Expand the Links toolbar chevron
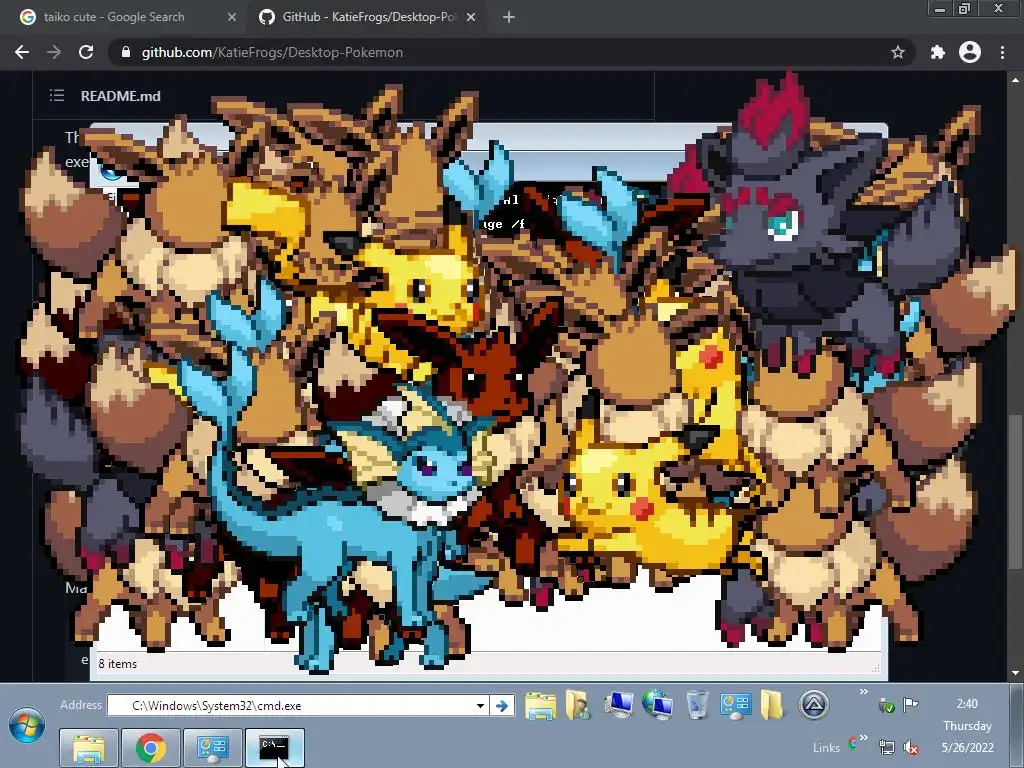This screenshot has height=768, width=1024. (x=863, y=737)
